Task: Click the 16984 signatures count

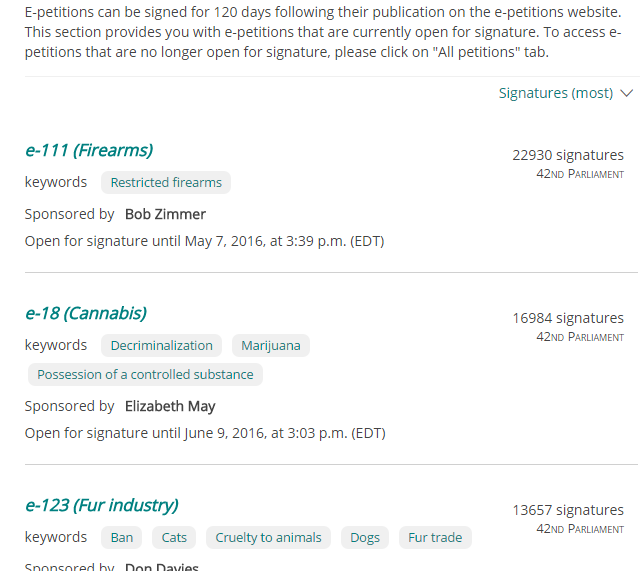Action: [568, 318]
